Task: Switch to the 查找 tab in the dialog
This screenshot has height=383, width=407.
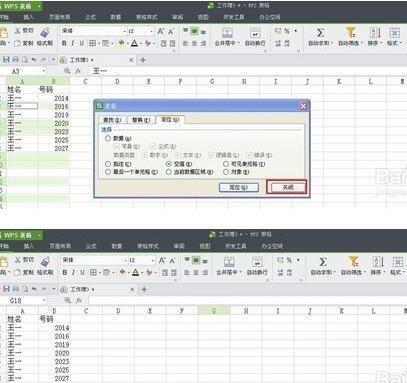Action: coord(112,120)
